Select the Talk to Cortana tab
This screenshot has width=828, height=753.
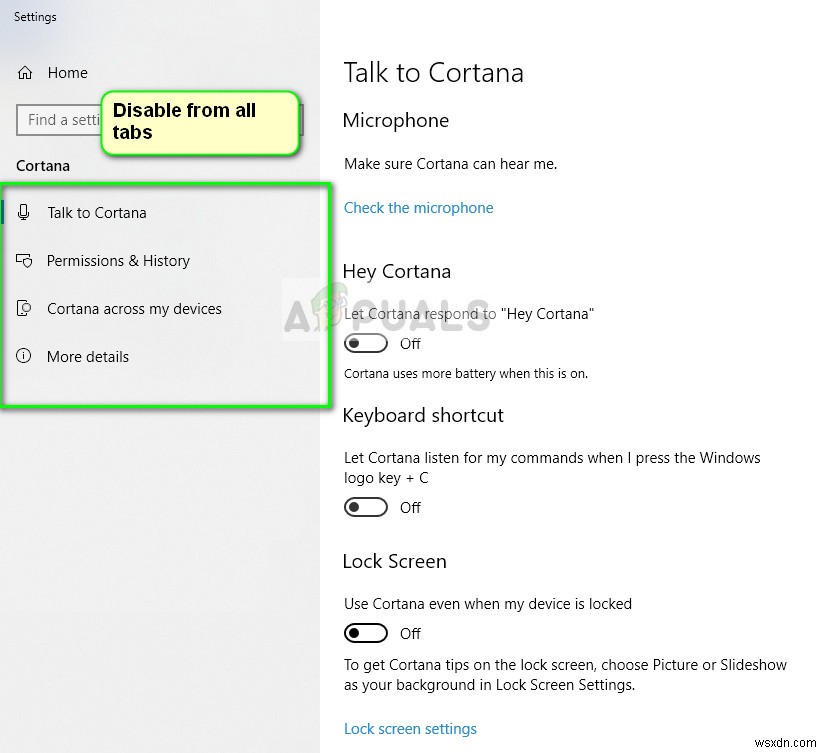coord(97,212)
